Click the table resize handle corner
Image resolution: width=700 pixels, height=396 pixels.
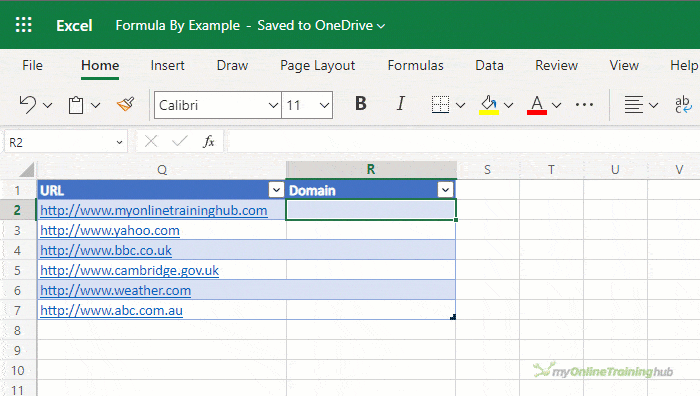point(453,317)
